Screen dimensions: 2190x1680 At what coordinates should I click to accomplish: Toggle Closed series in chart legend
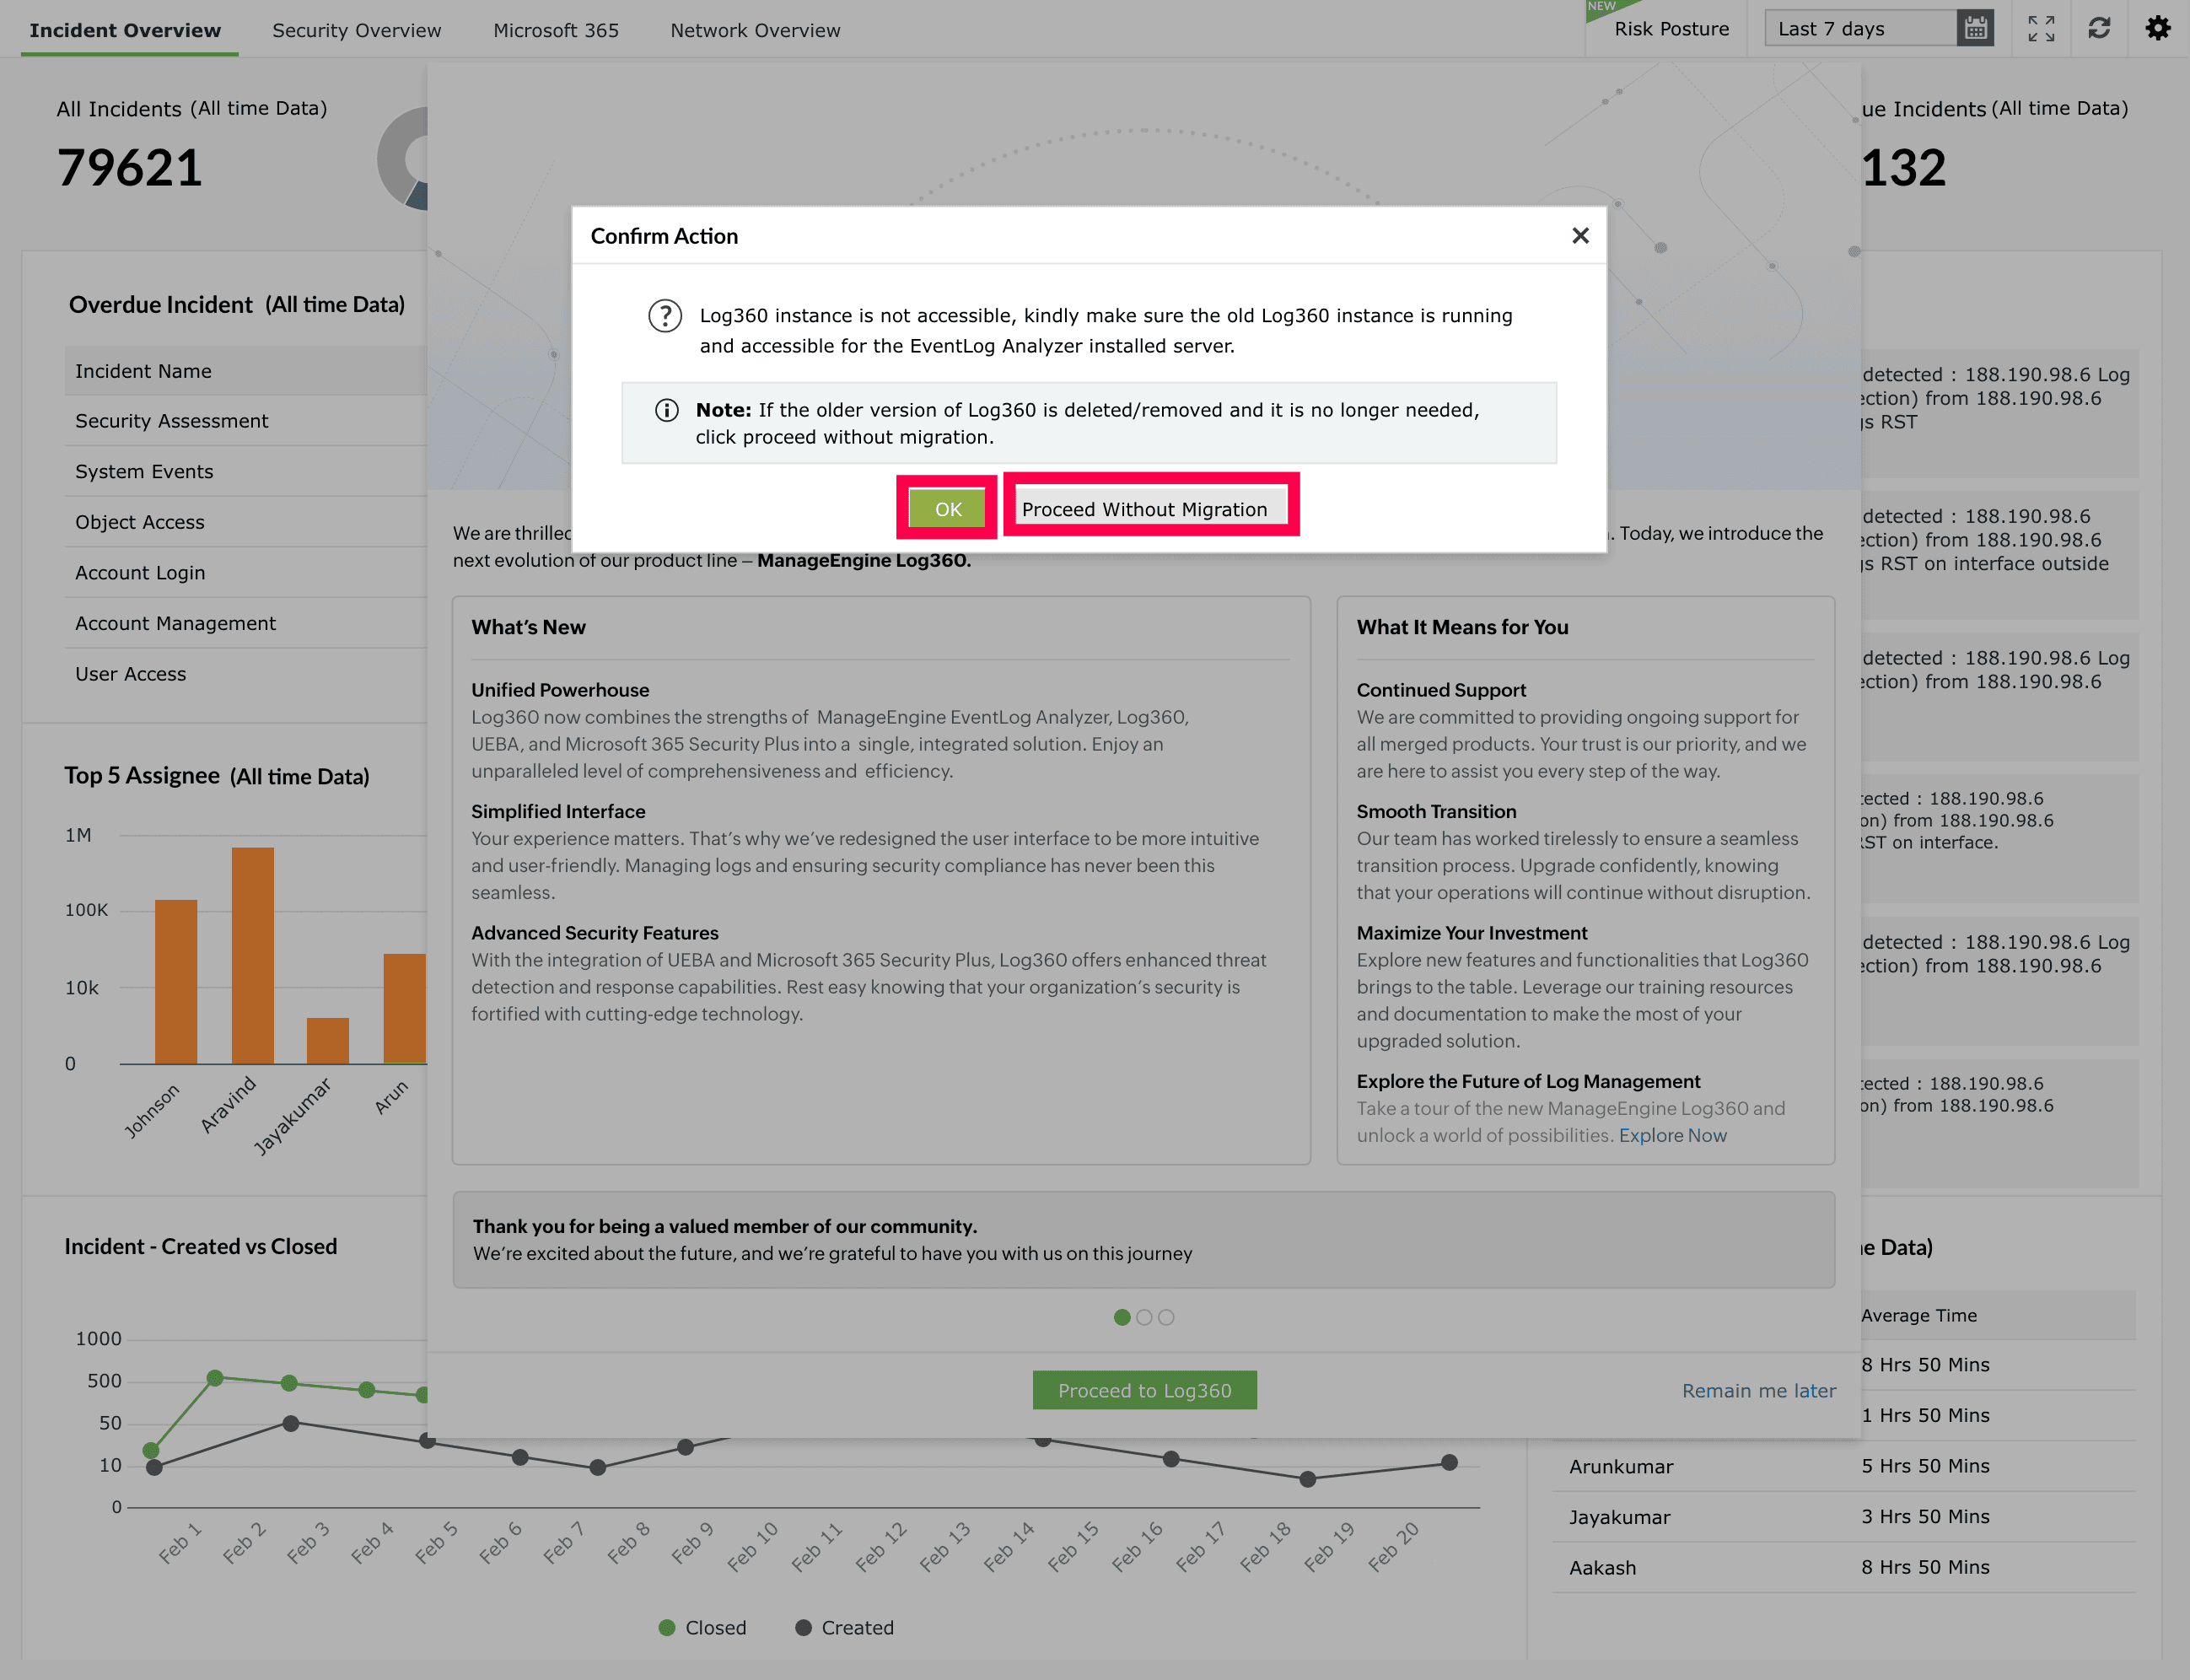pyautogui.click(x=703, y=1628)
